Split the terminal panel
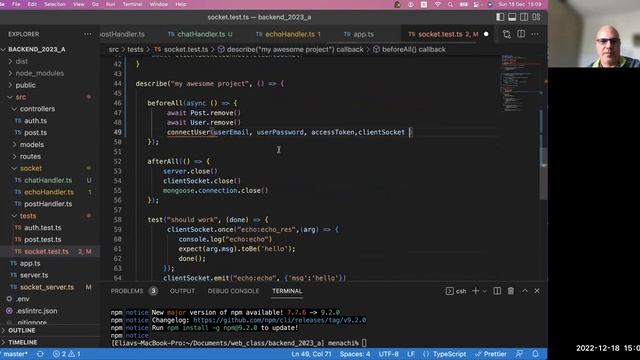The image size is (640, 360). pos(497,291)
